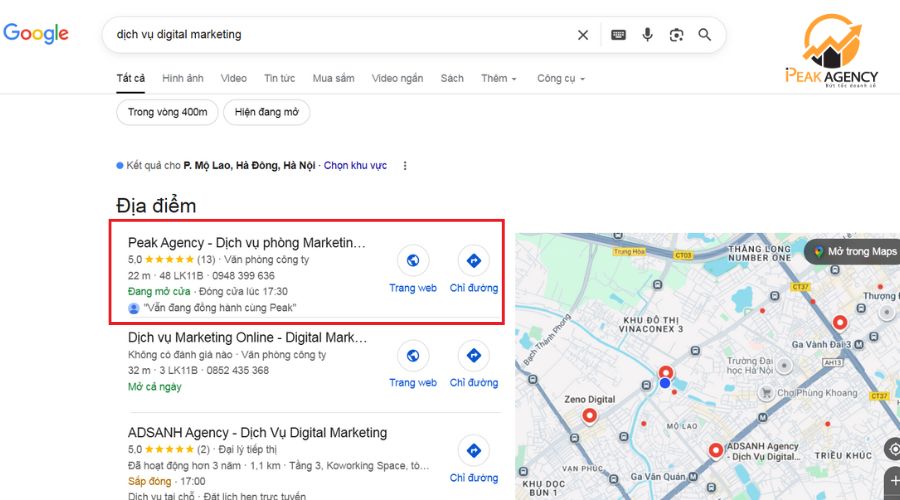Image resolution: width=900 pixels, height=500 pixels.
Task: Click Zeno Digital map label
Action: pos(589,399)
